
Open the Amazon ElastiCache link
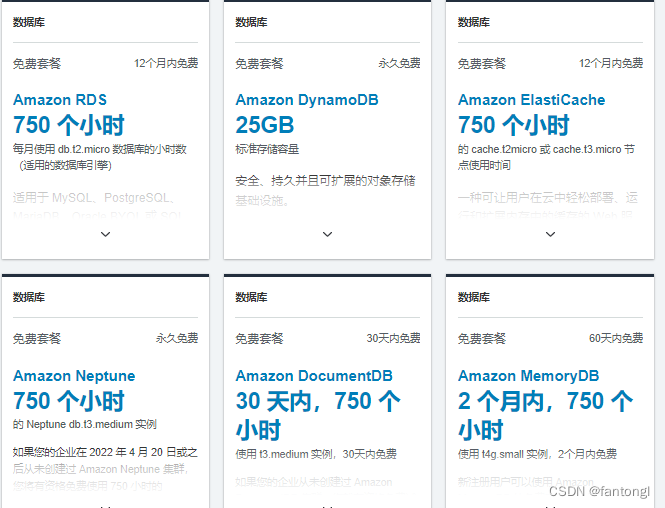pos(531,100)
